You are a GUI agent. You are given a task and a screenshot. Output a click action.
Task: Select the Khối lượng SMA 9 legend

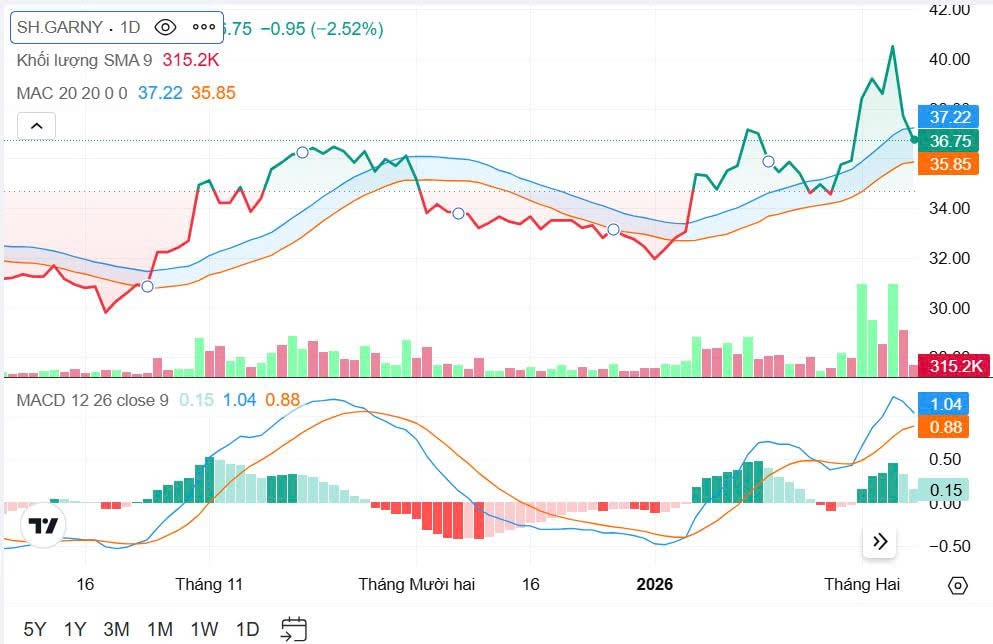[84, 60]
